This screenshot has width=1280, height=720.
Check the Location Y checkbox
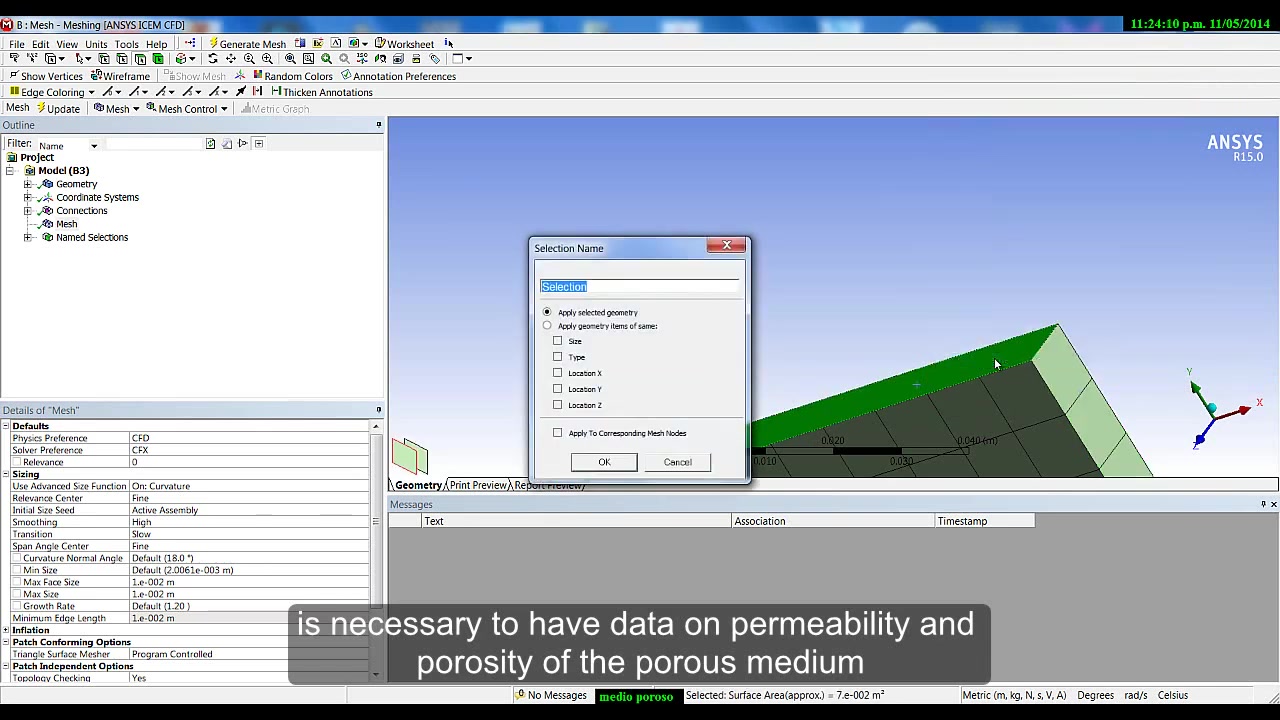click(558, 389)
